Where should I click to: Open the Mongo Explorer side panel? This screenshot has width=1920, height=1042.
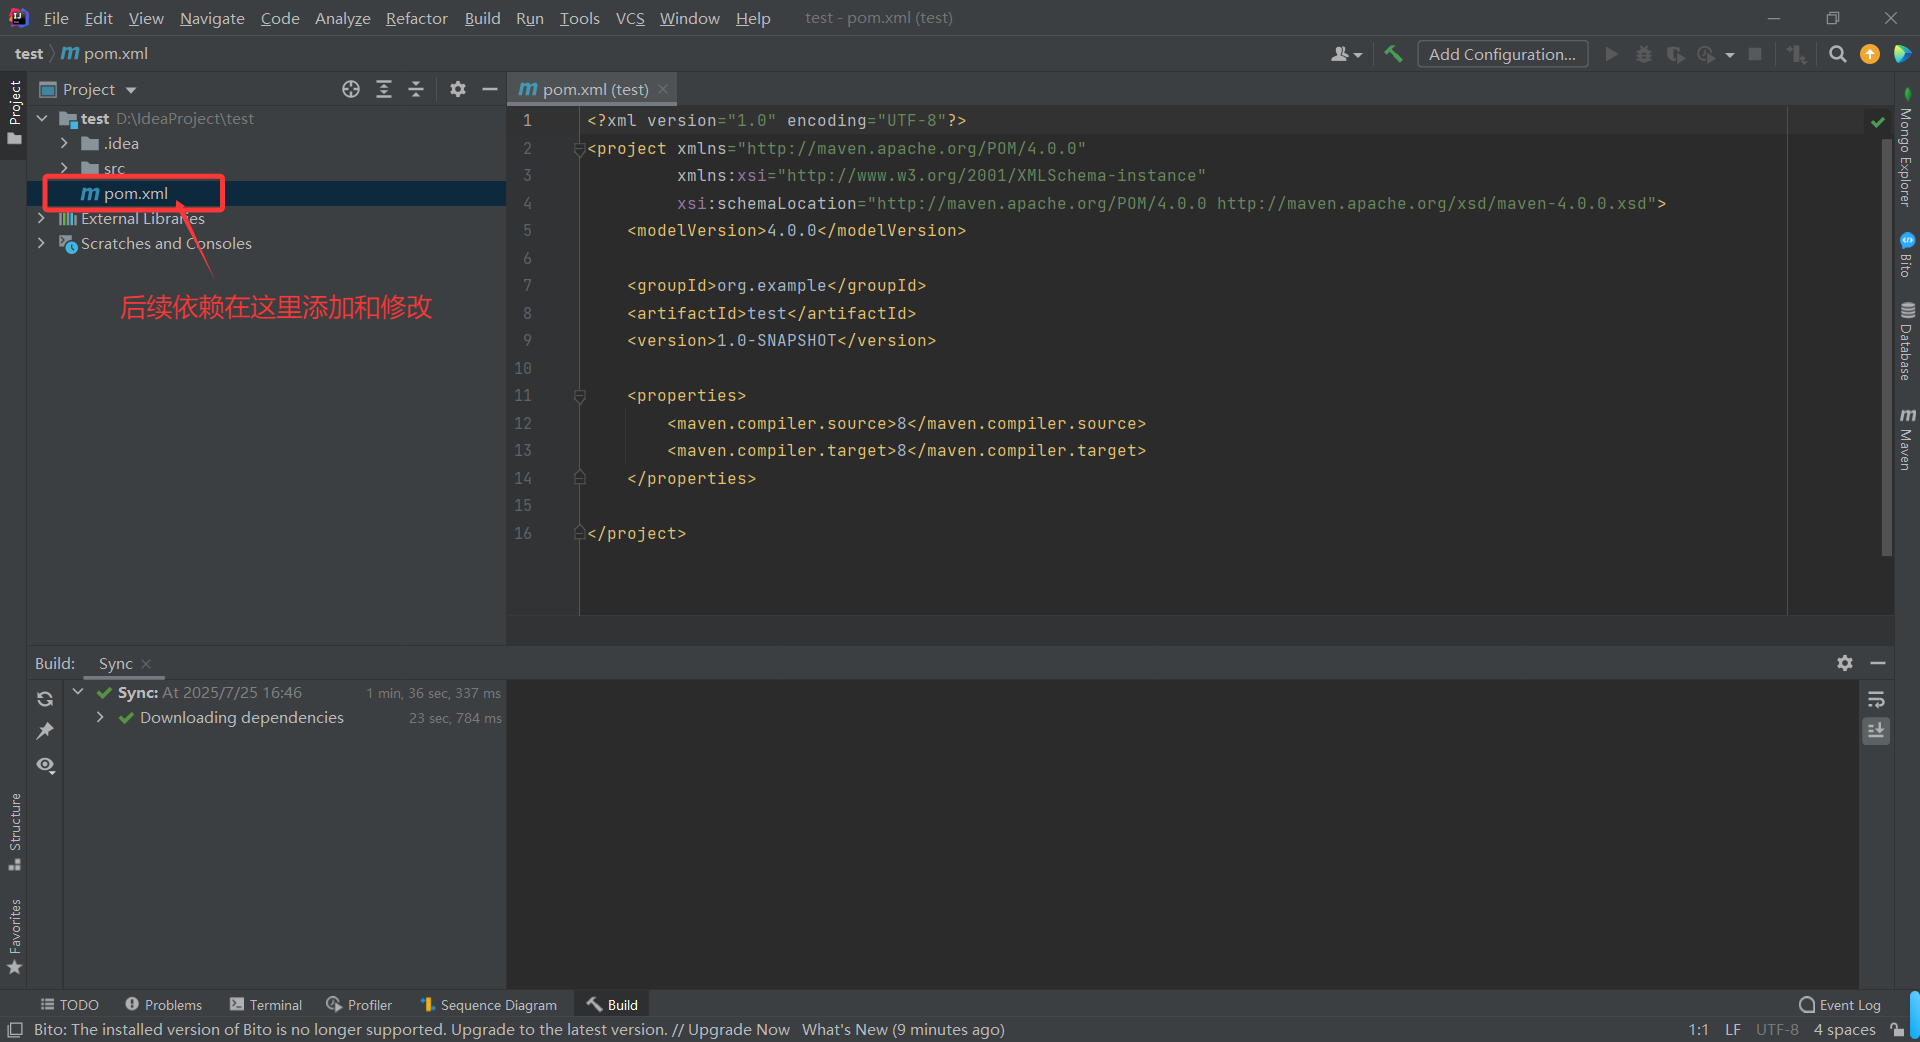pos(1907,150)
